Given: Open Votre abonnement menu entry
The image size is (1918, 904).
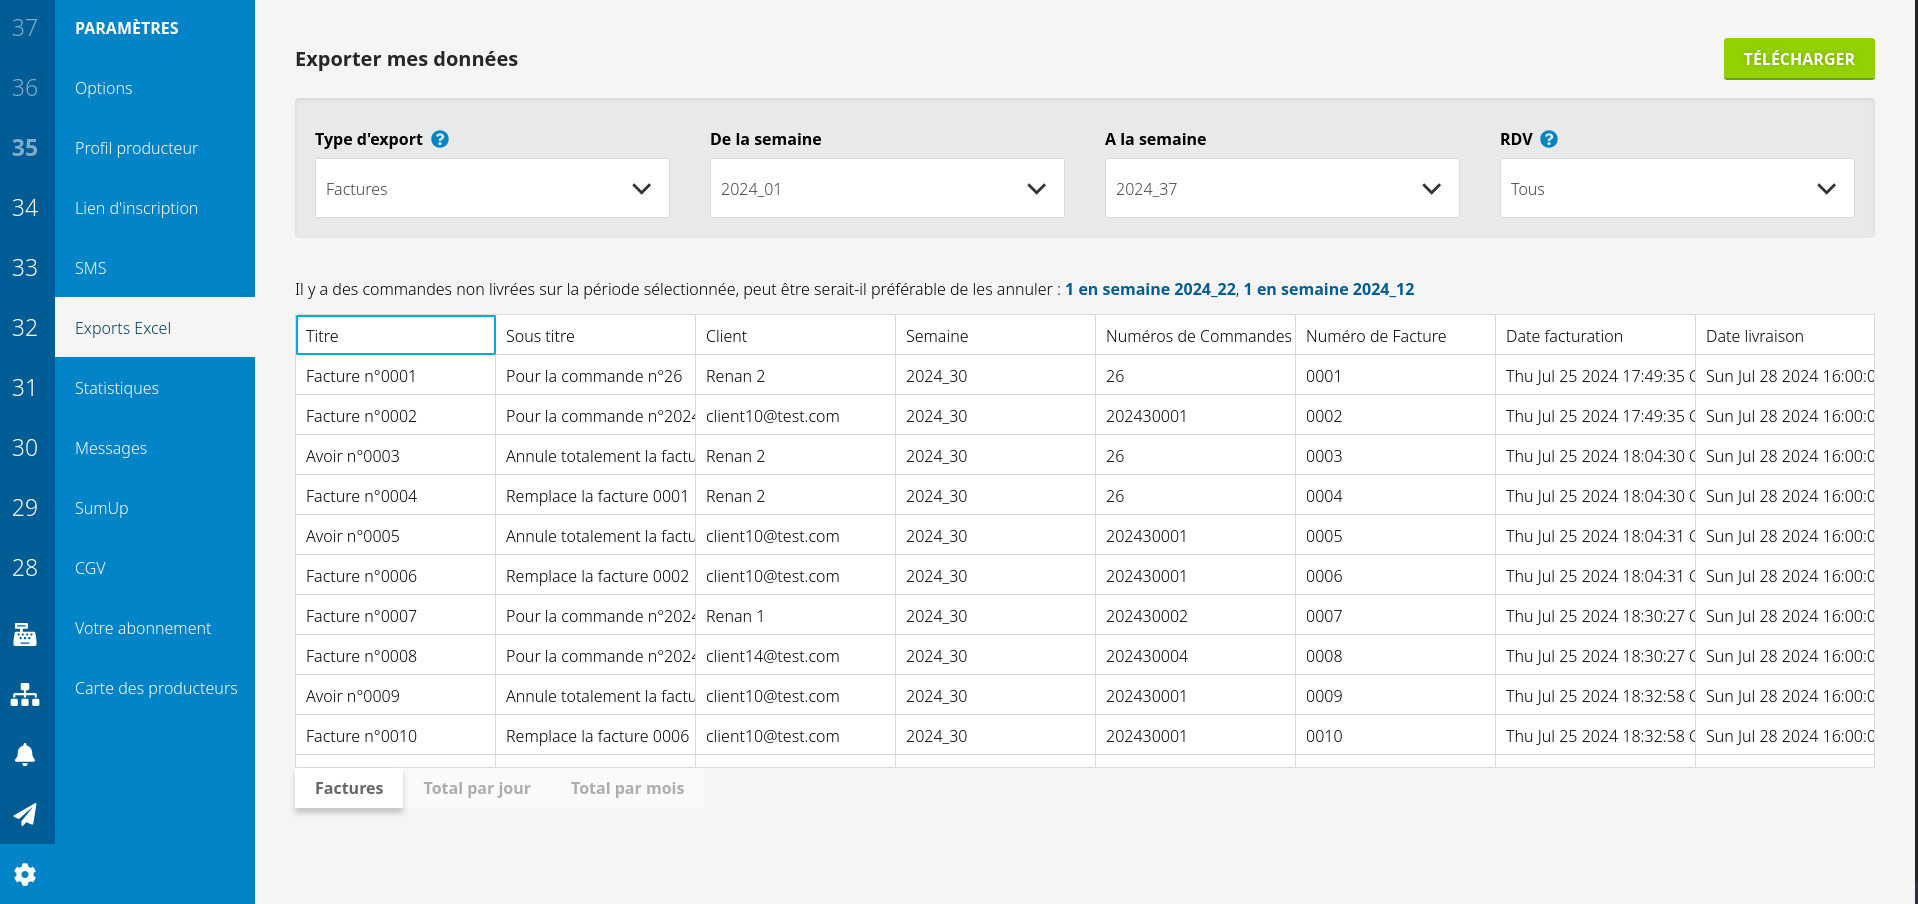Looking at the screenshot, I should (143, 628).
